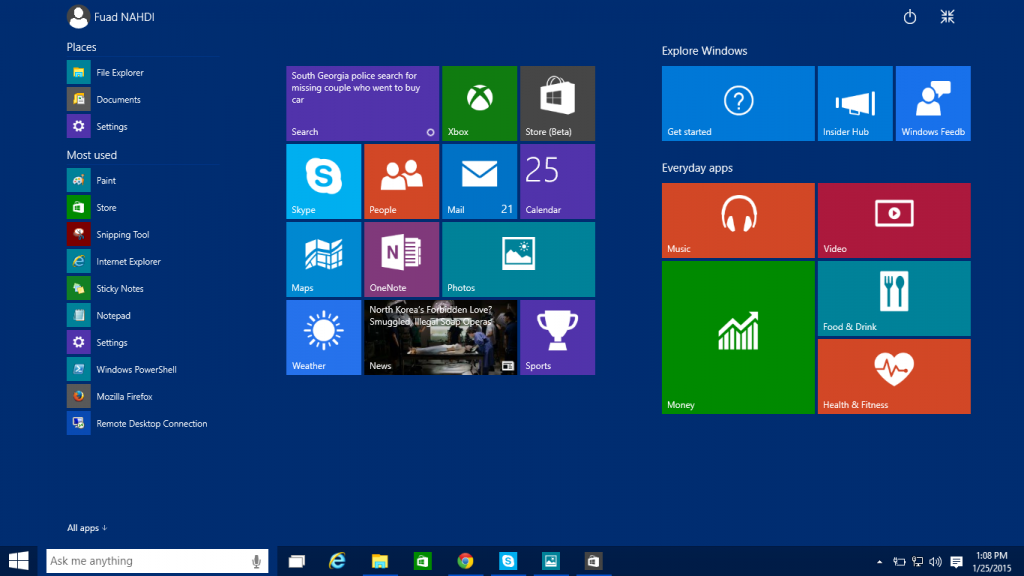Screen dimensions: 1024x576
Task: Open the Money tile under Everyday apps
Action: (x=737, y=337)
